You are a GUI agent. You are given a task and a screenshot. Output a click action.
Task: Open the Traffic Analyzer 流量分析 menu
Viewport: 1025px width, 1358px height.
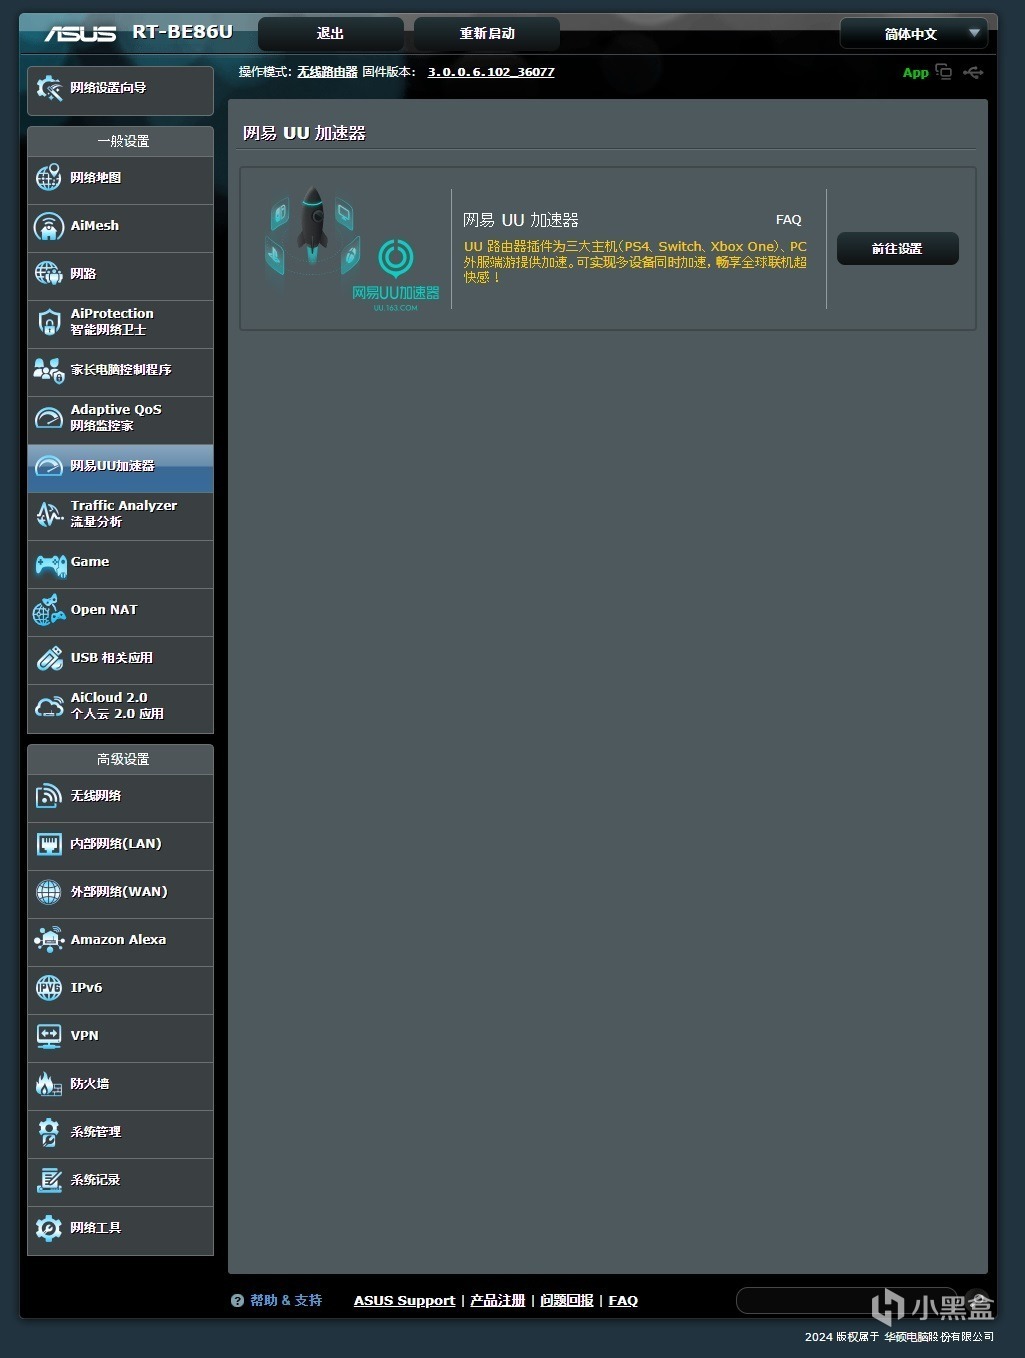(120, 514)
